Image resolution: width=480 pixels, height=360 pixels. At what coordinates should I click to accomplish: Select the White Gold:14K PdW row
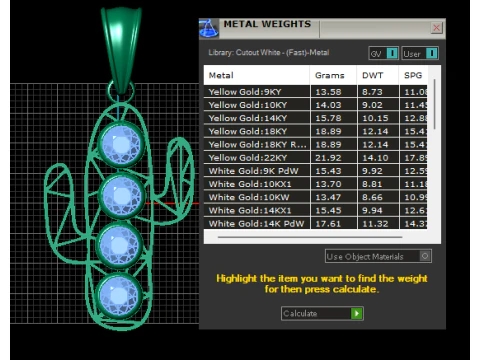[x=315, y=223]
